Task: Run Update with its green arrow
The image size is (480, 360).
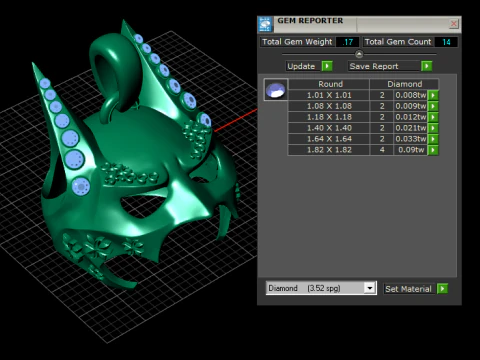Action: coord(327,66)
